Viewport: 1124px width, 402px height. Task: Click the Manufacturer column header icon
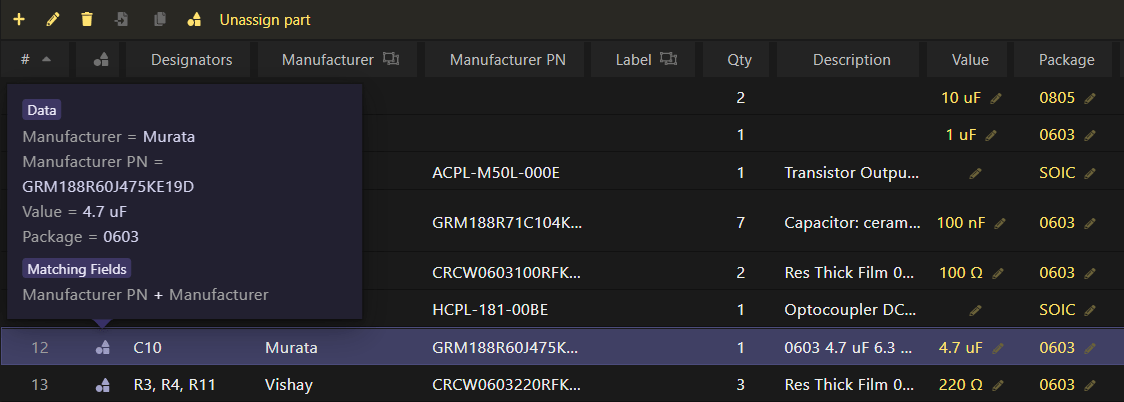[x=391, y=59]
